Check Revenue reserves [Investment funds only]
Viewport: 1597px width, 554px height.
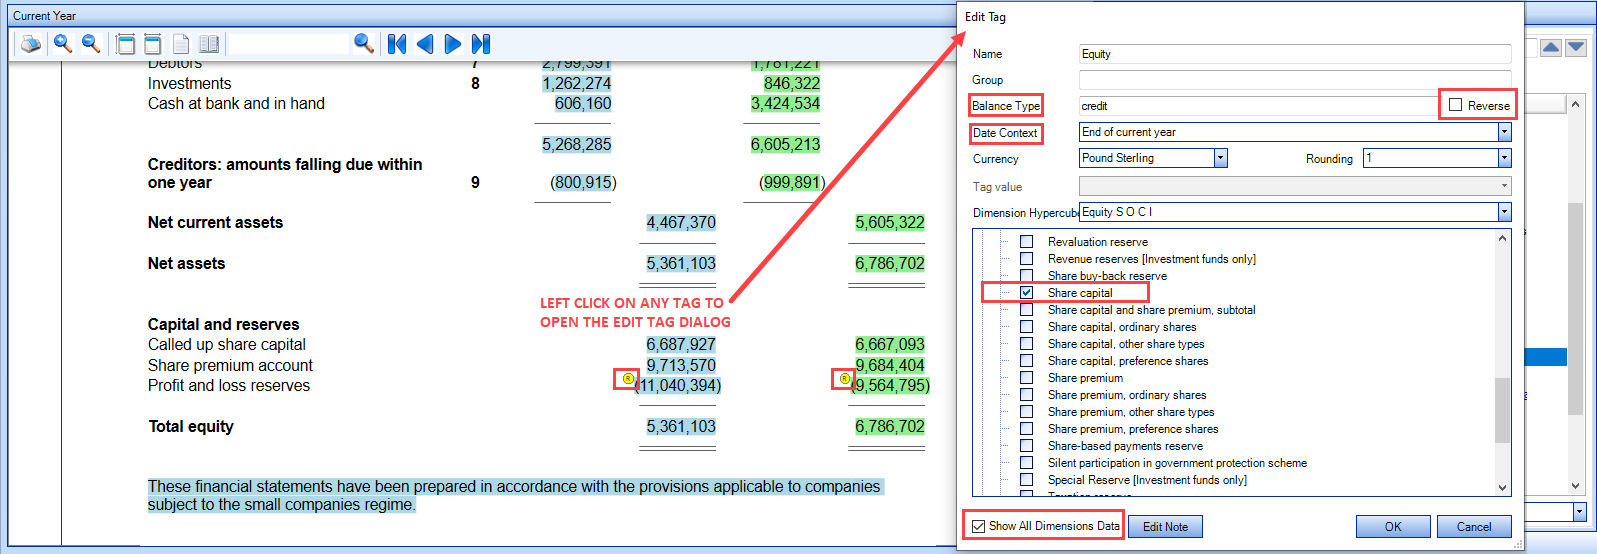[x=1026, y=259]
